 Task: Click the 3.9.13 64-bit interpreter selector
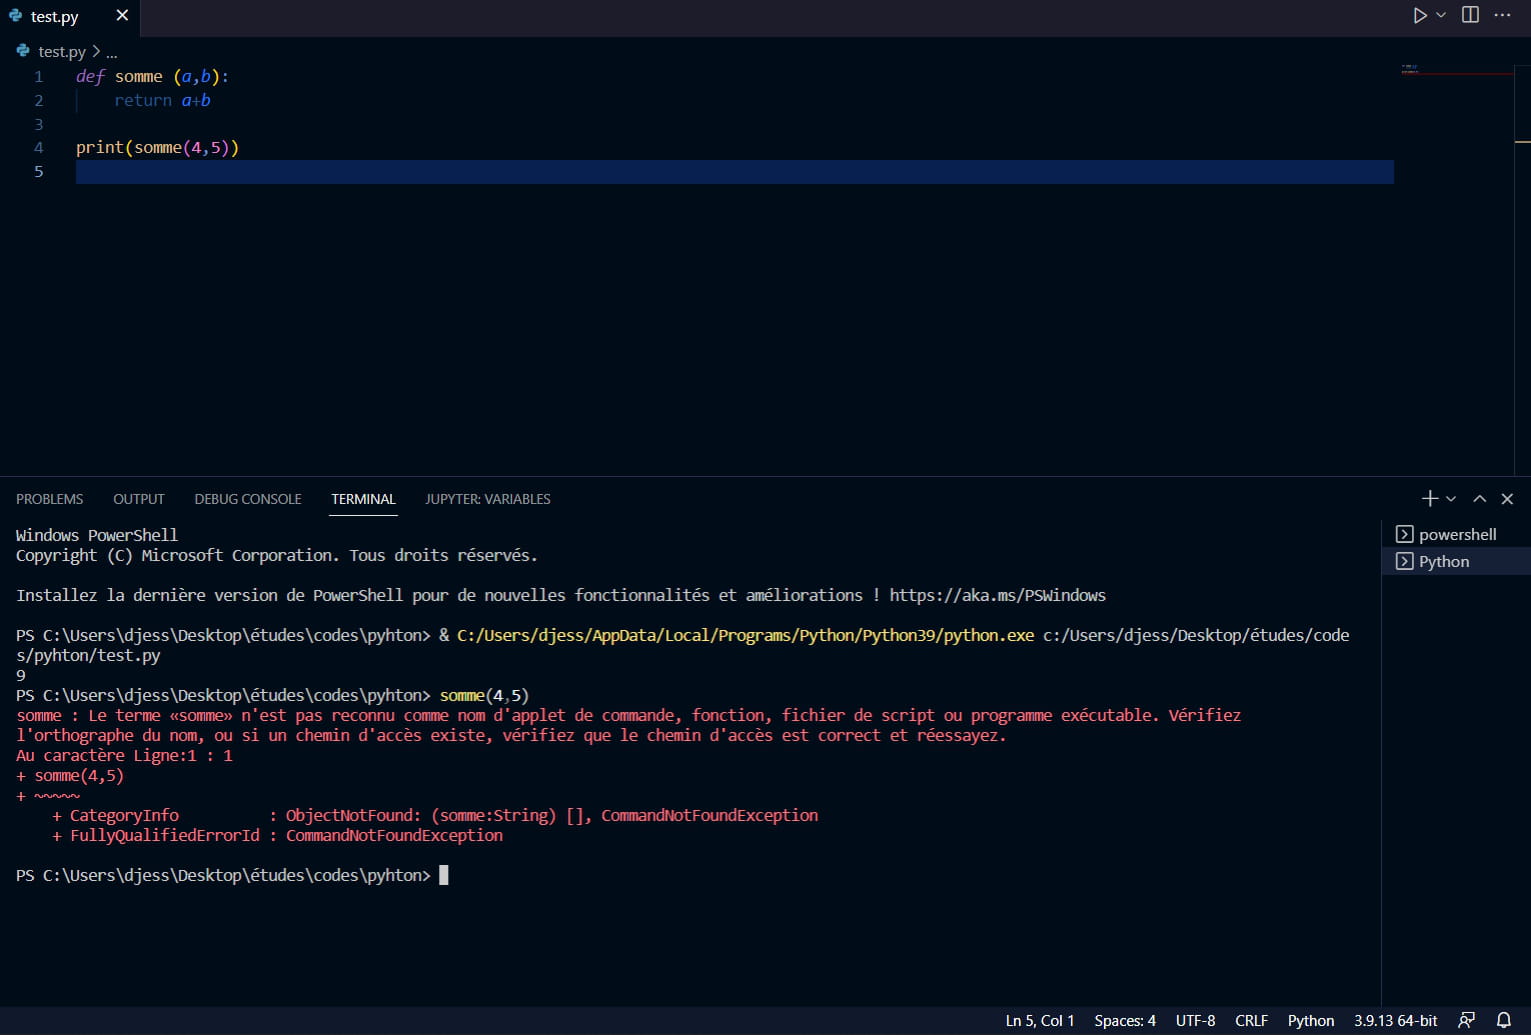tap(1395, 1020)
